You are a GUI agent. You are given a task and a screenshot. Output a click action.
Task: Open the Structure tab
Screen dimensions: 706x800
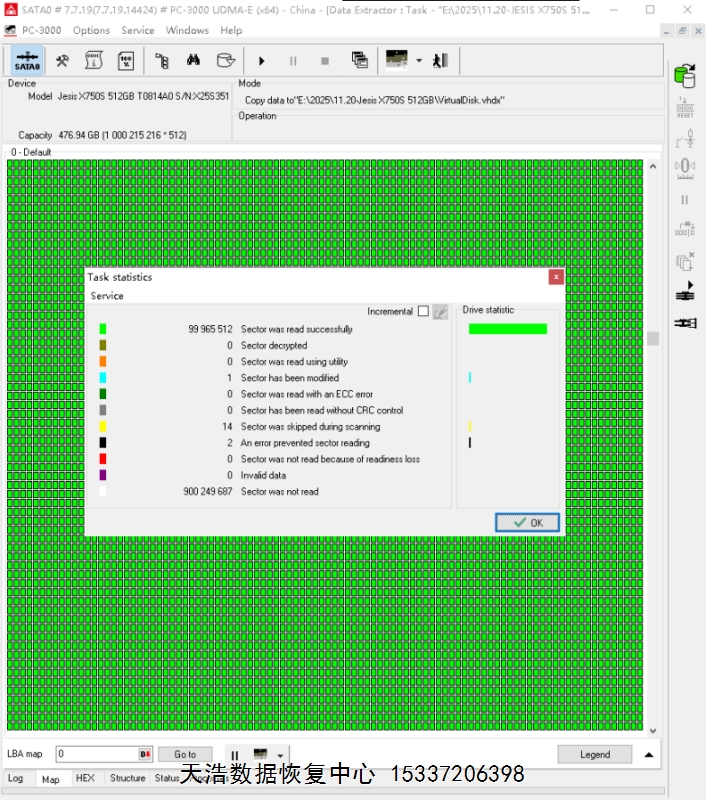coord(127,778)
